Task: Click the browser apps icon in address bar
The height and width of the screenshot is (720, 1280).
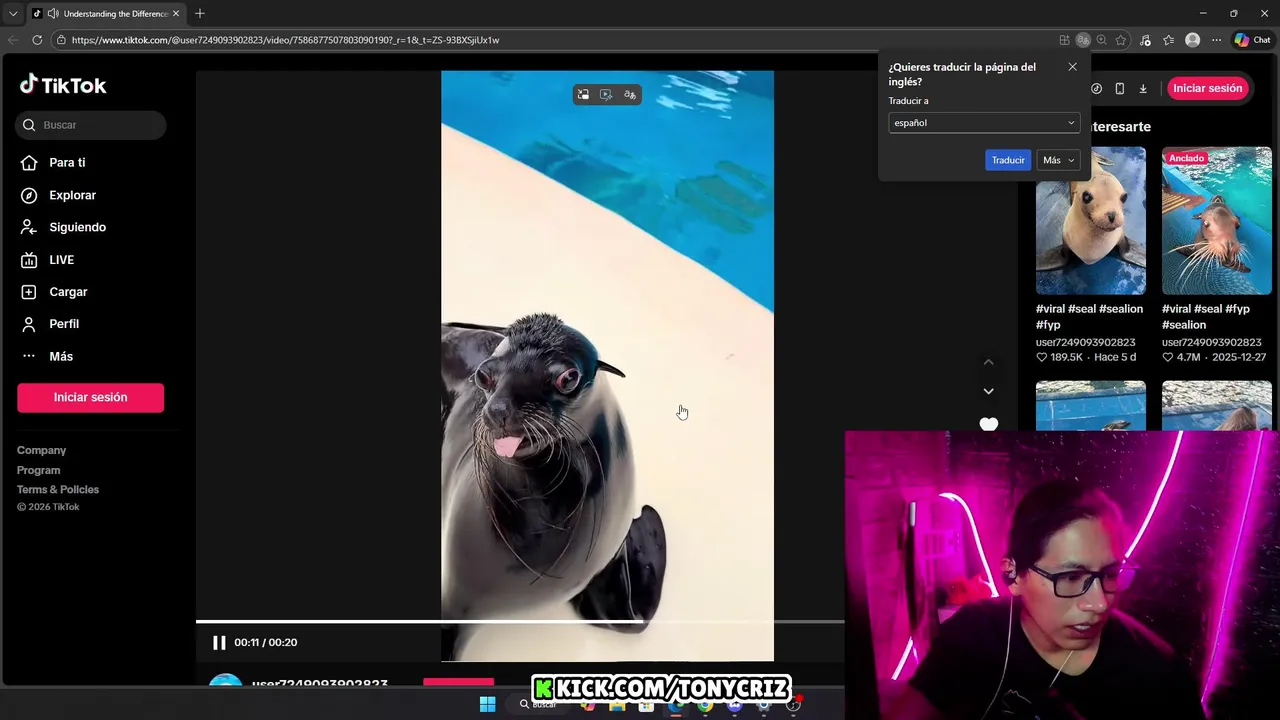Action: coord(1065,40)
